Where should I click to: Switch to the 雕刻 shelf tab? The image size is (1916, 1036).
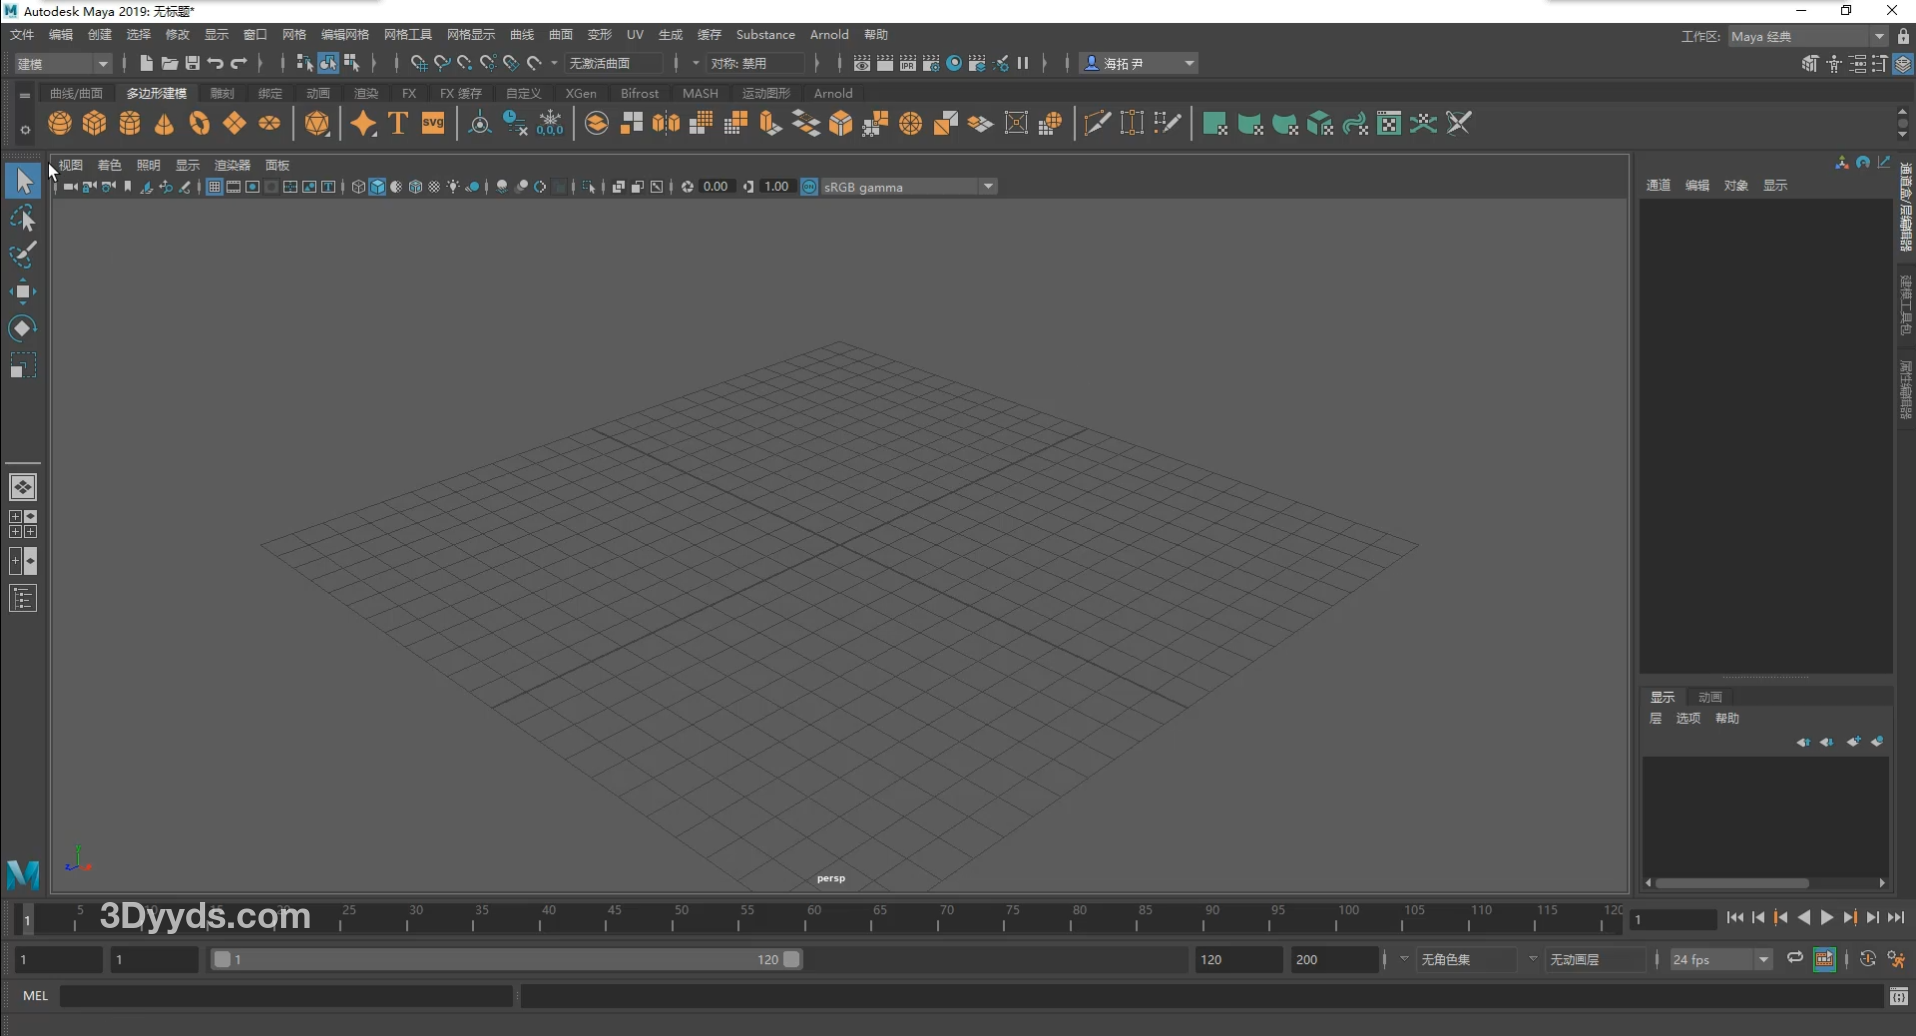coord(222,93)
